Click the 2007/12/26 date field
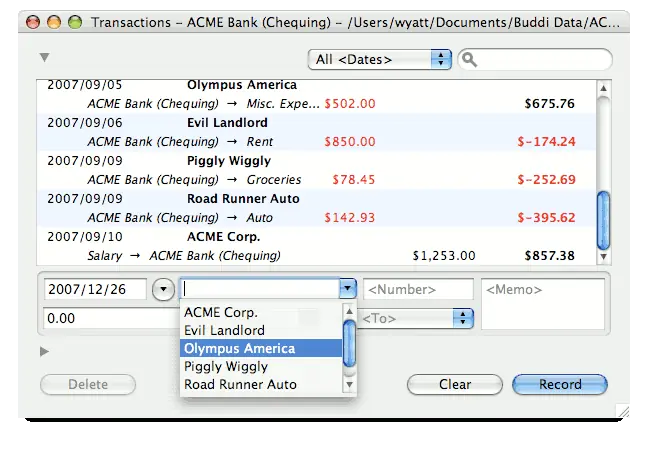The width and height of the screenshot is (661, 452). coord(95,289)
